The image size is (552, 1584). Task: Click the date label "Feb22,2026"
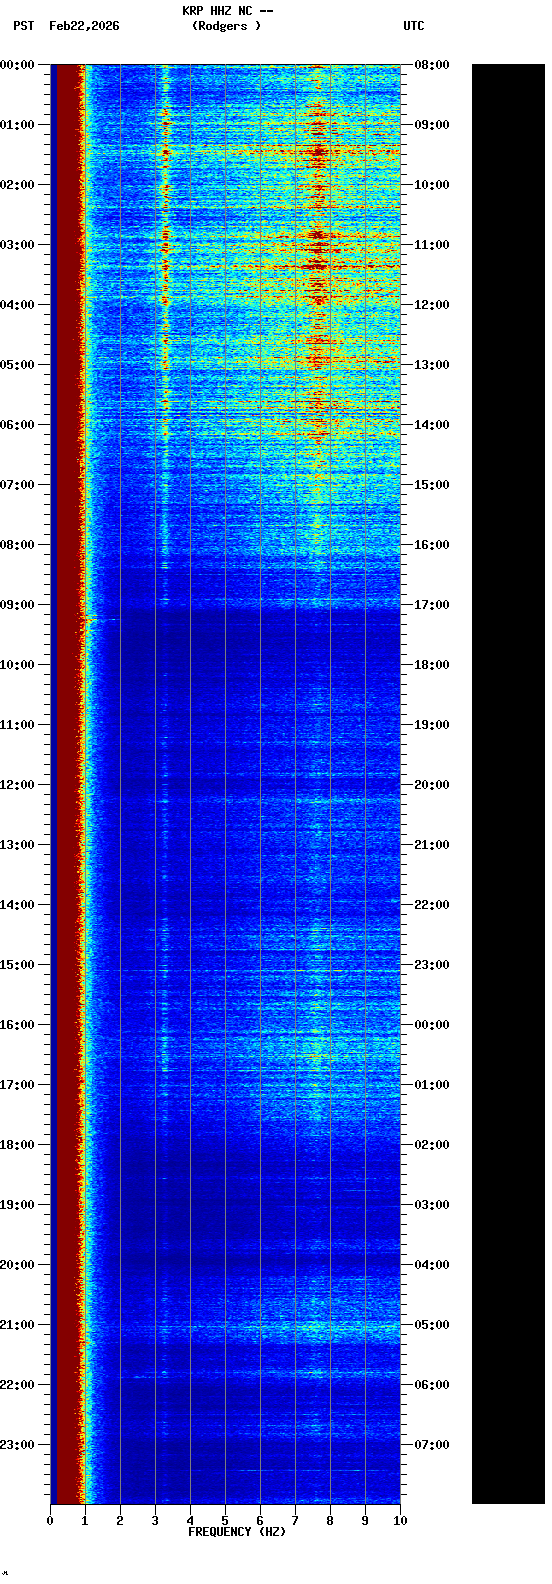click(x=84, y=26)
